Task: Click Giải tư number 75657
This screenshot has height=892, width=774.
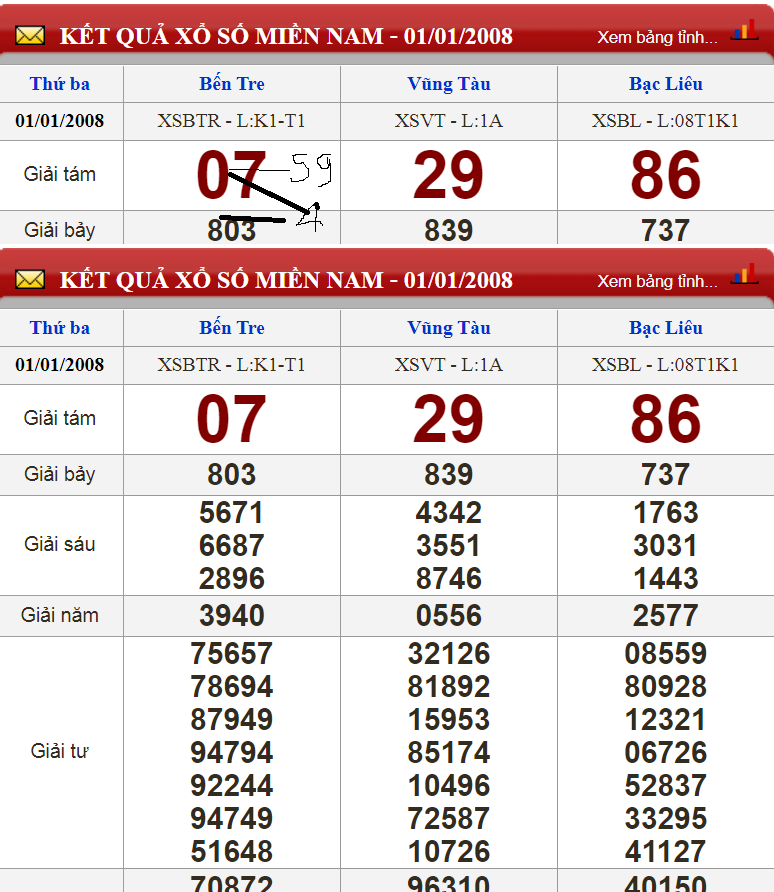Action: pos(231,654)
